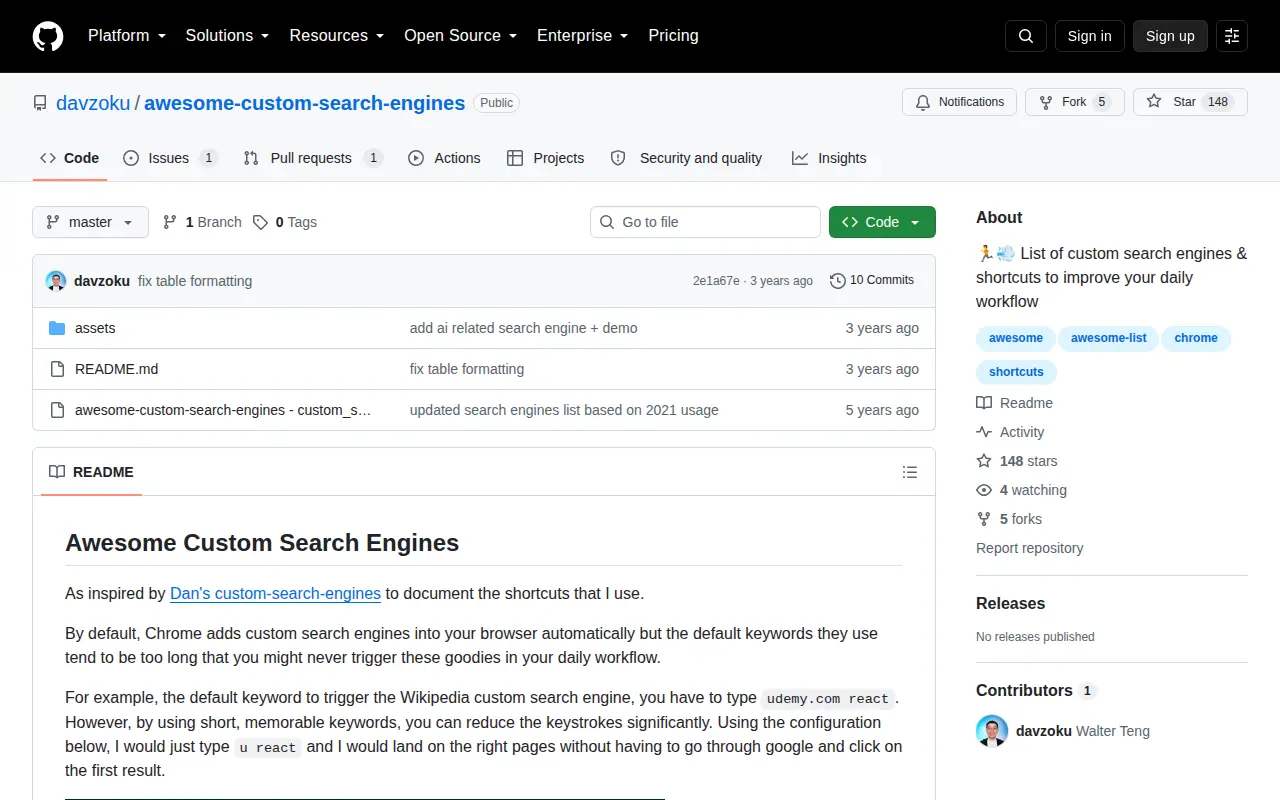
Task: Open the Activity link in About
Action: coord(1010,432)
